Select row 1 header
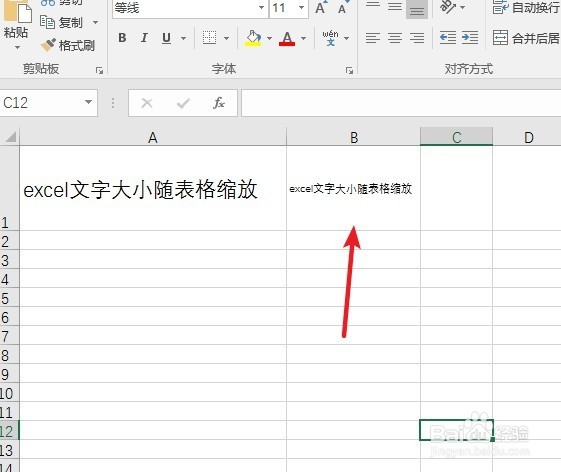Image resolution: width=561 pixels, height=472 pixels. tap(9, 188)
